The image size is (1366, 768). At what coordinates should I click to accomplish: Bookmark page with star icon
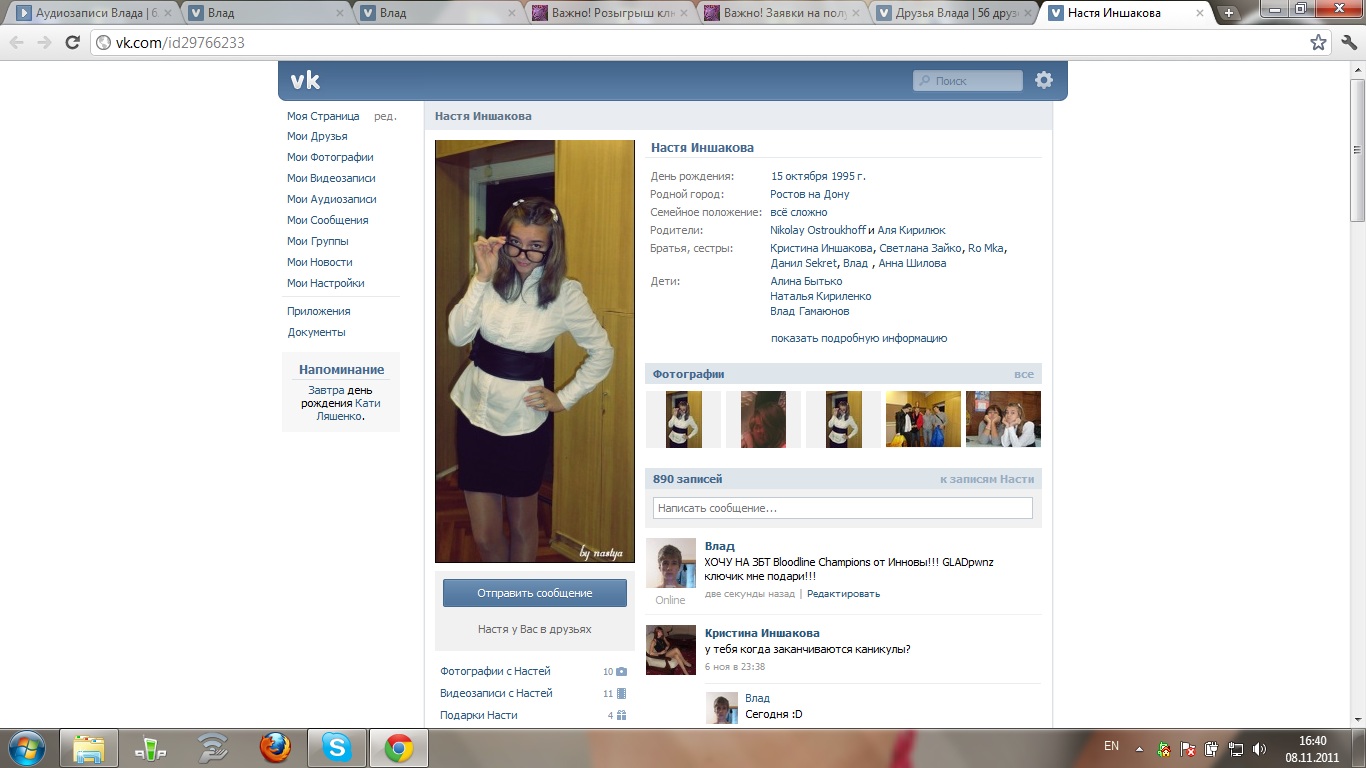click(x=1318, y=43)
